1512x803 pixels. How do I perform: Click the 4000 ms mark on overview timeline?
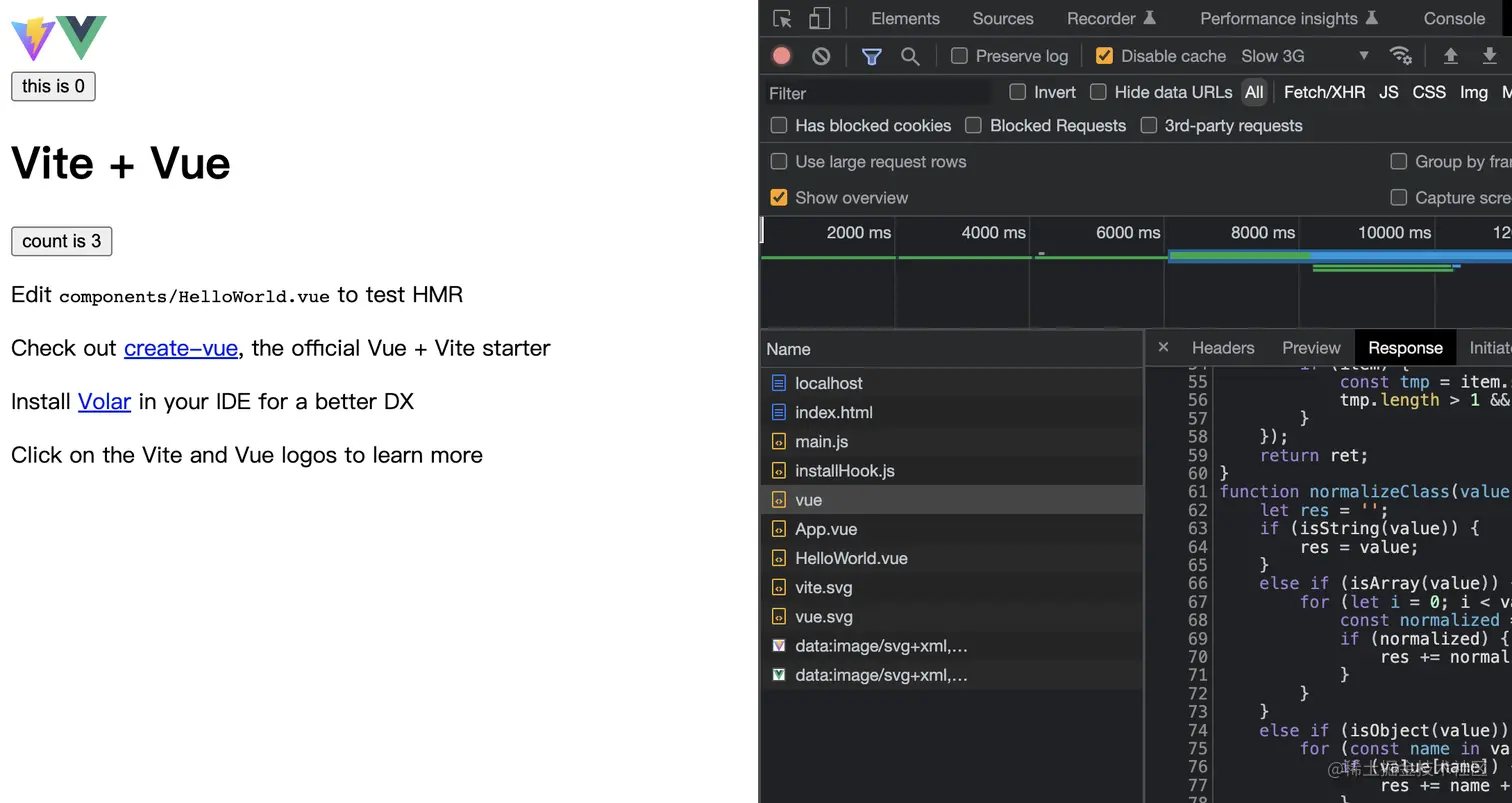tap(993, 232)
